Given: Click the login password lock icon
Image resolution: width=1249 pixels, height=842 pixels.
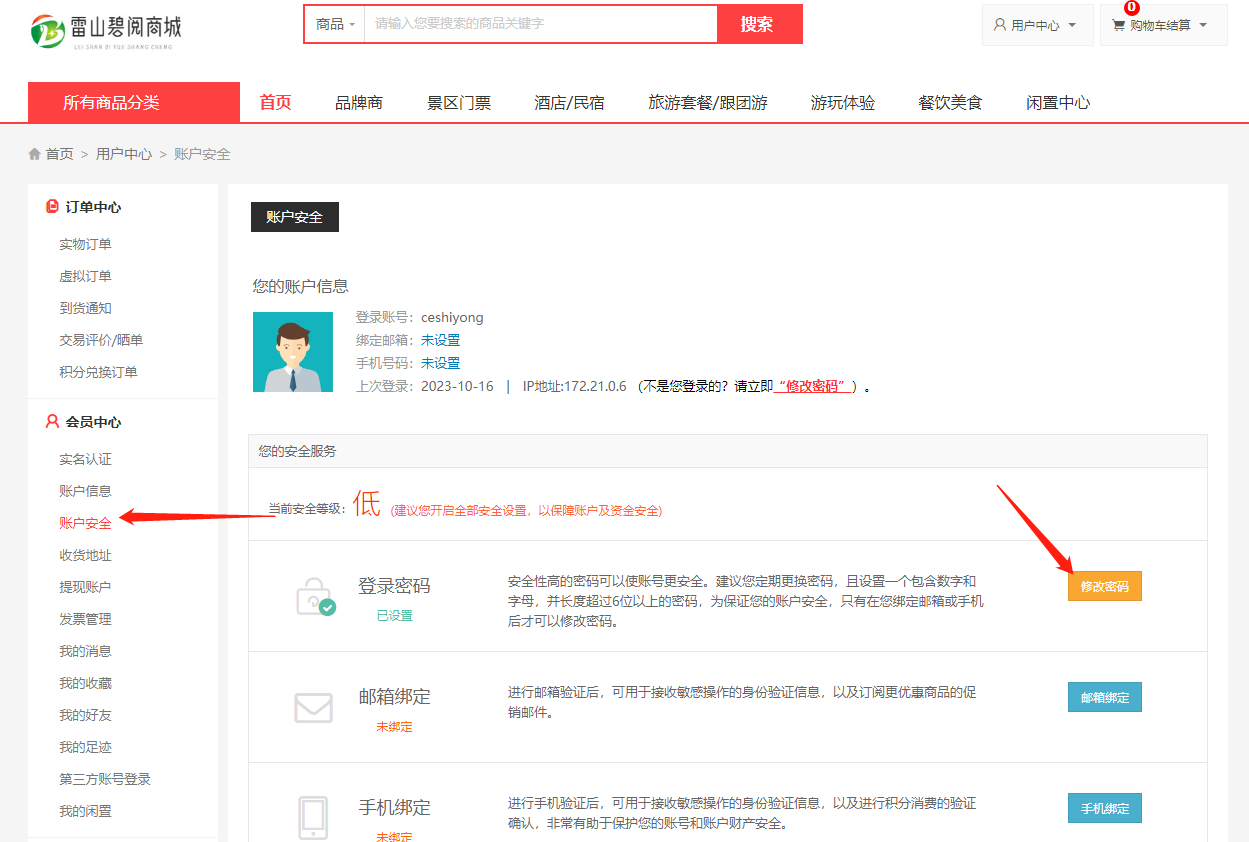Looking at the screenshot, I should (314, 597).
